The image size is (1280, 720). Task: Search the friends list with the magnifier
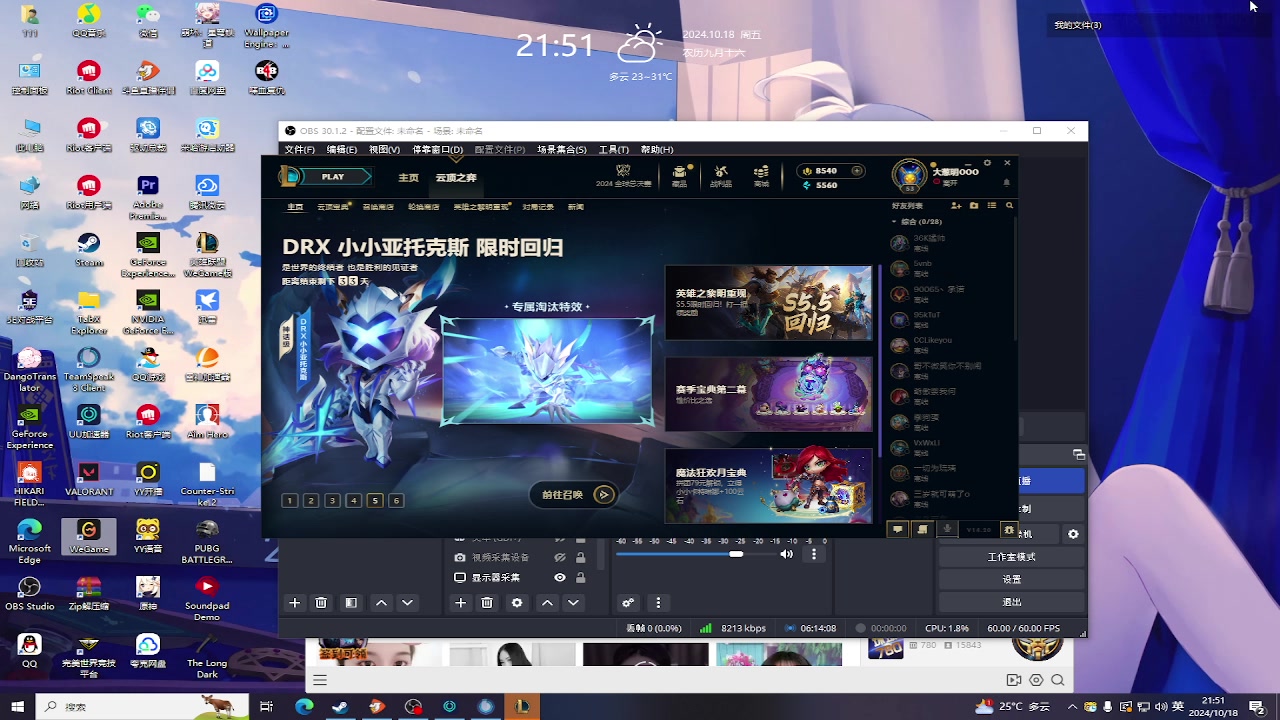tap(1009, 206)
